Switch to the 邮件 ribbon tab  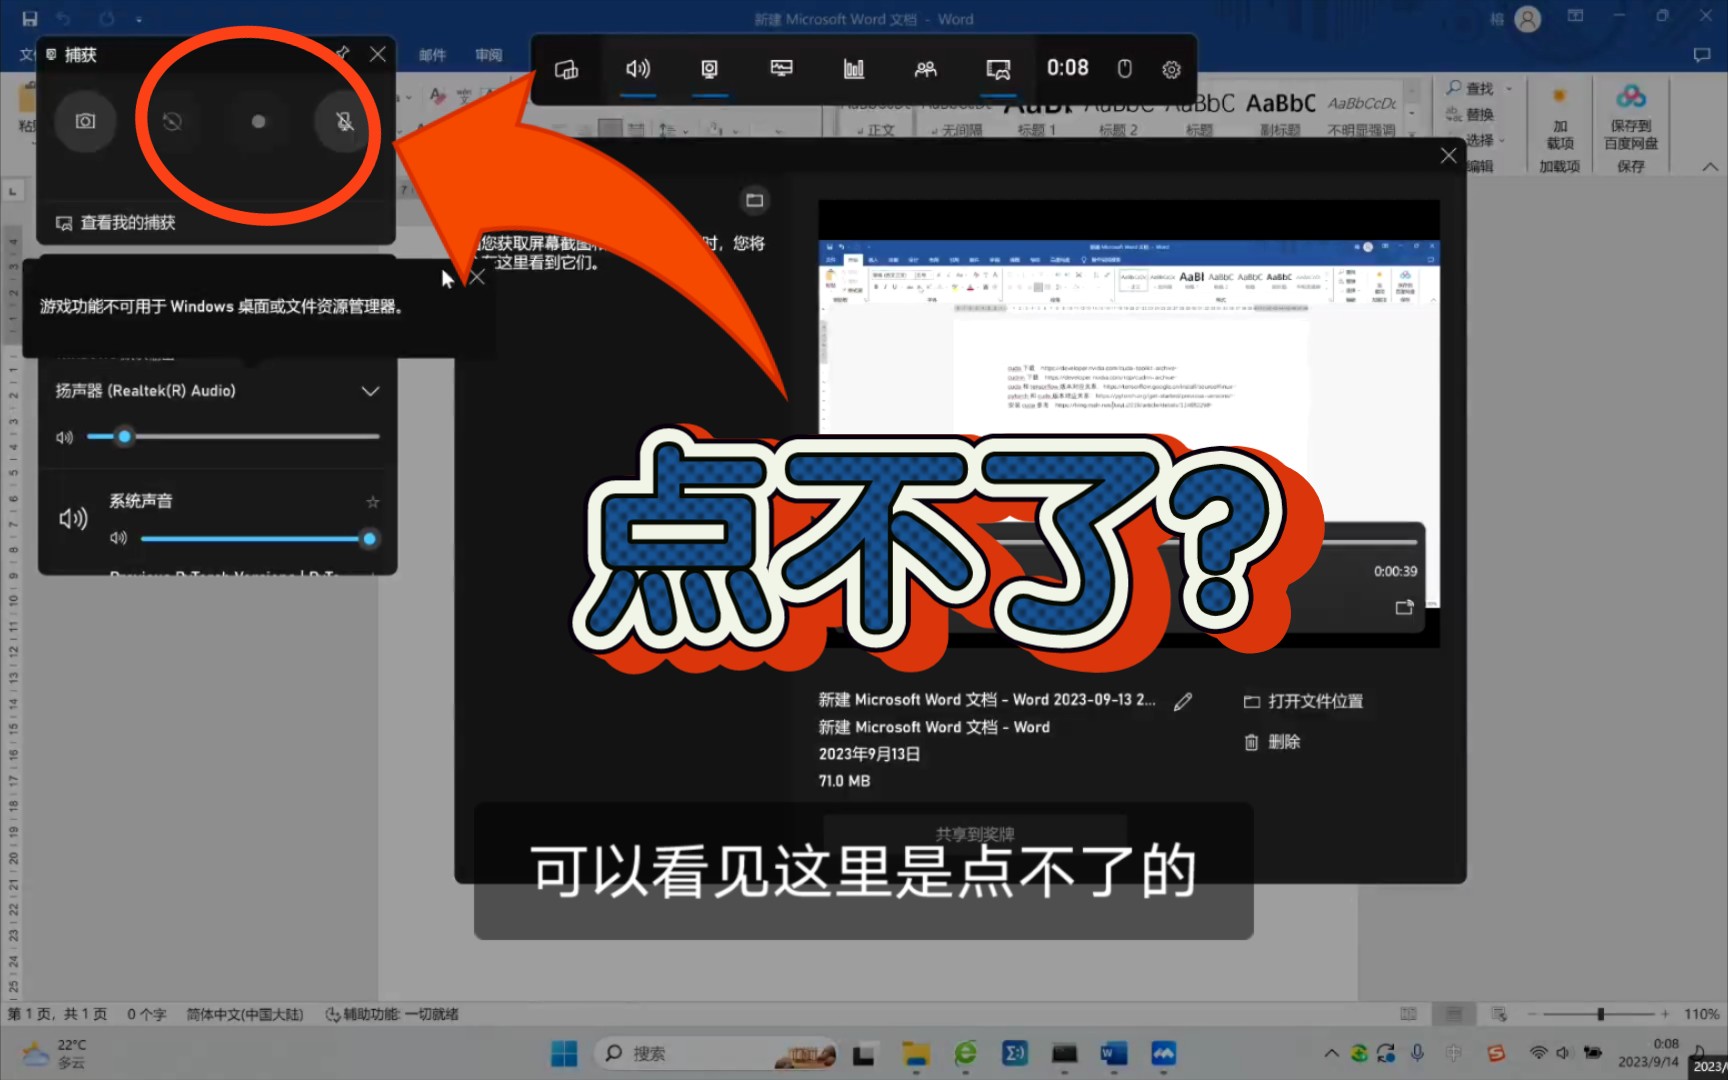tap(432, 55)
